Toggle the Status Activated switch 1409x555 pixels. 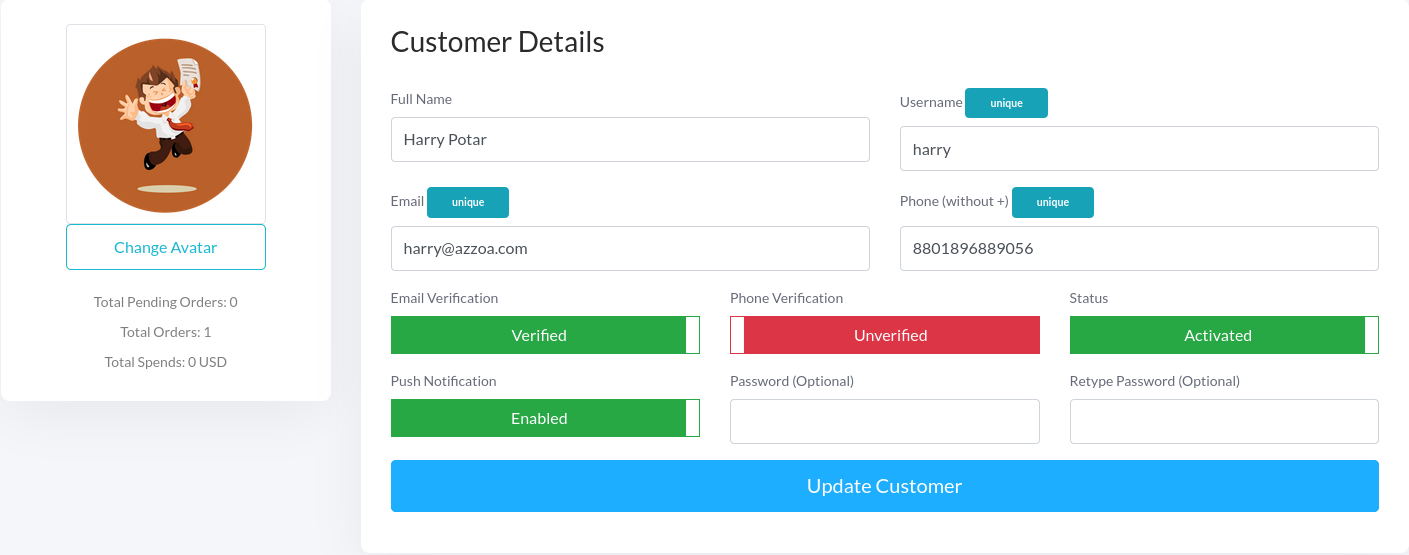click(x=1224, y=335)
